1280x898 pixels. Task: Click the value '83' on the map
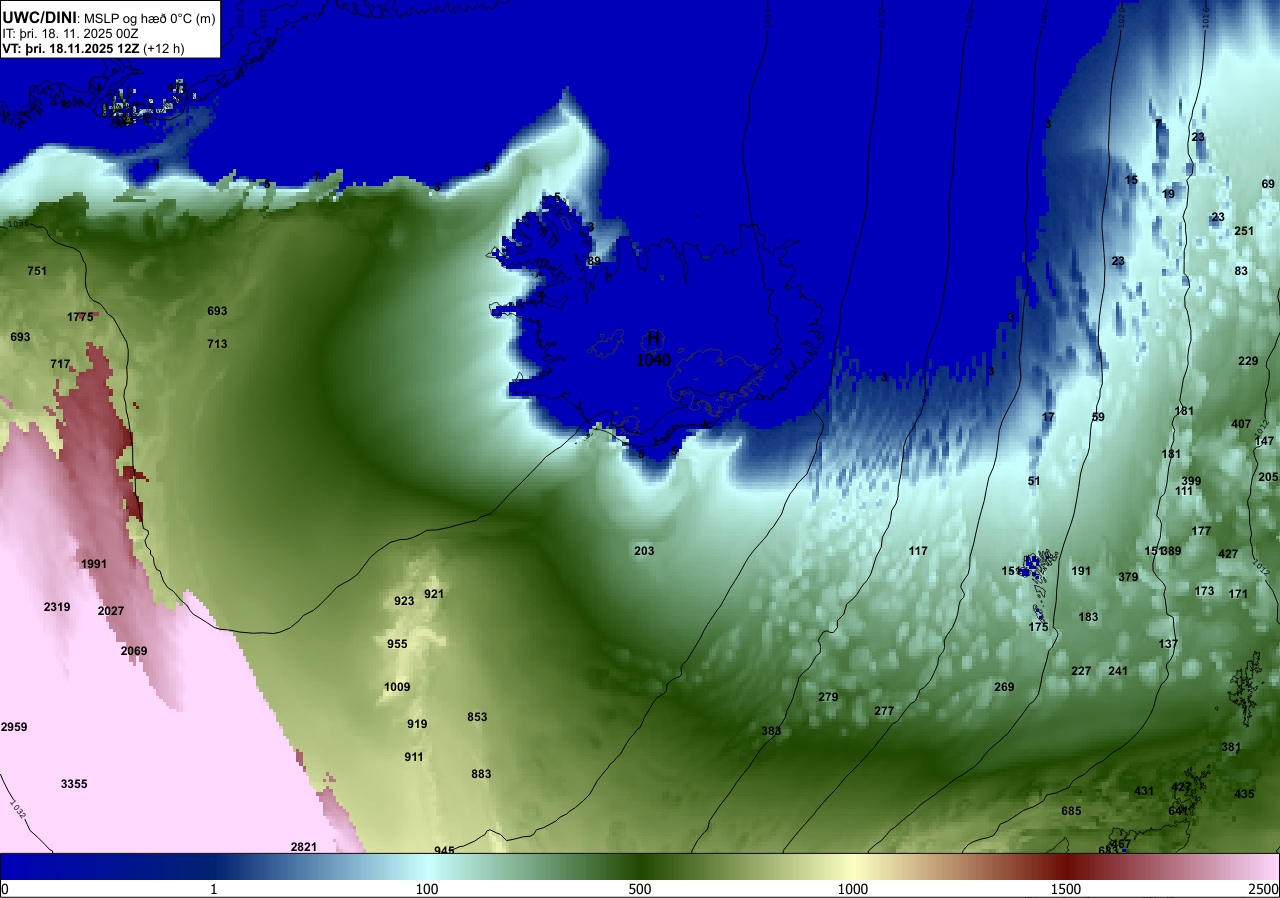pos(1241,271)
